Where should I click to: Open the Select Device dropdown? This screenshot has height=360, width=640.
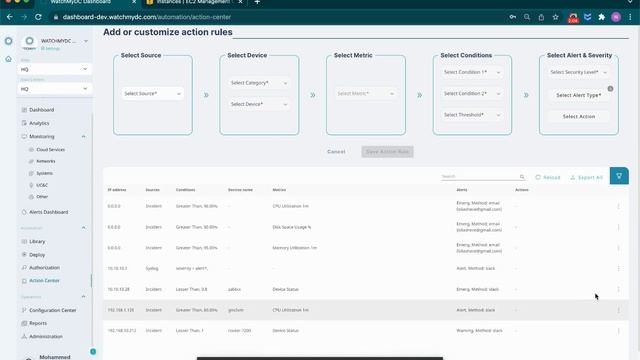(x=259, y=104)
